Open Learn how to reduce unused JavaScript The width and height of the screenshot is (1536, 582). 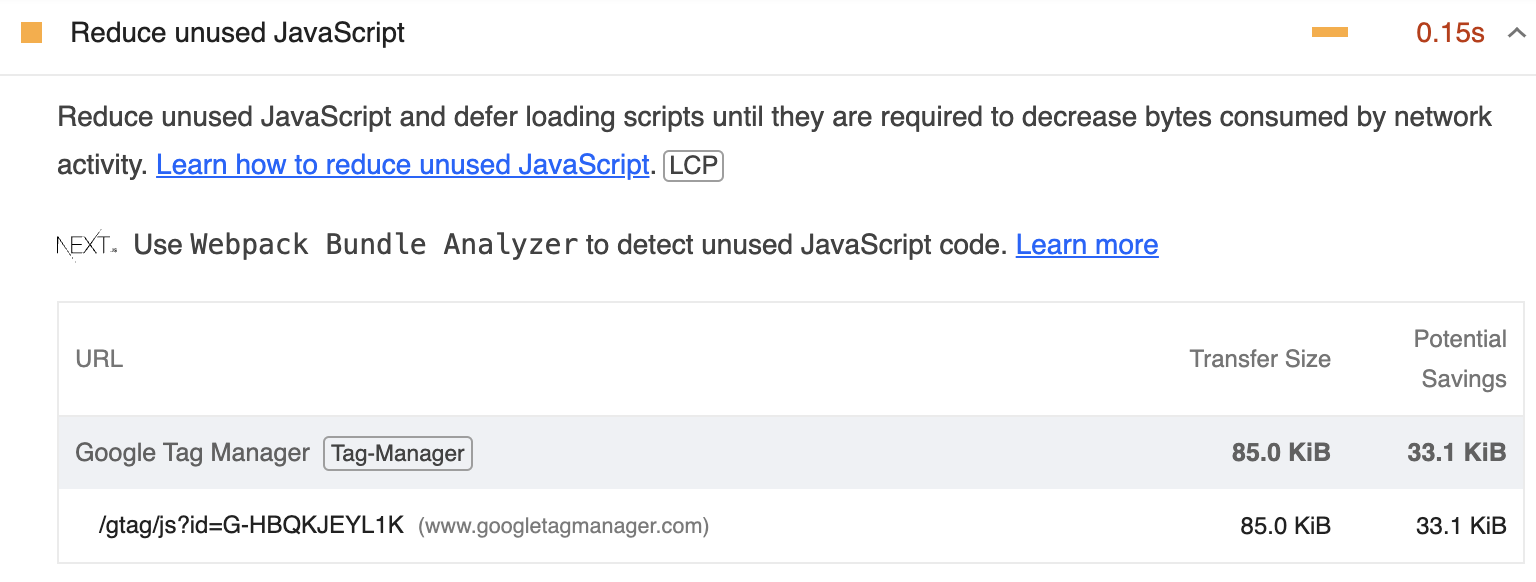[x=403, y=164]
